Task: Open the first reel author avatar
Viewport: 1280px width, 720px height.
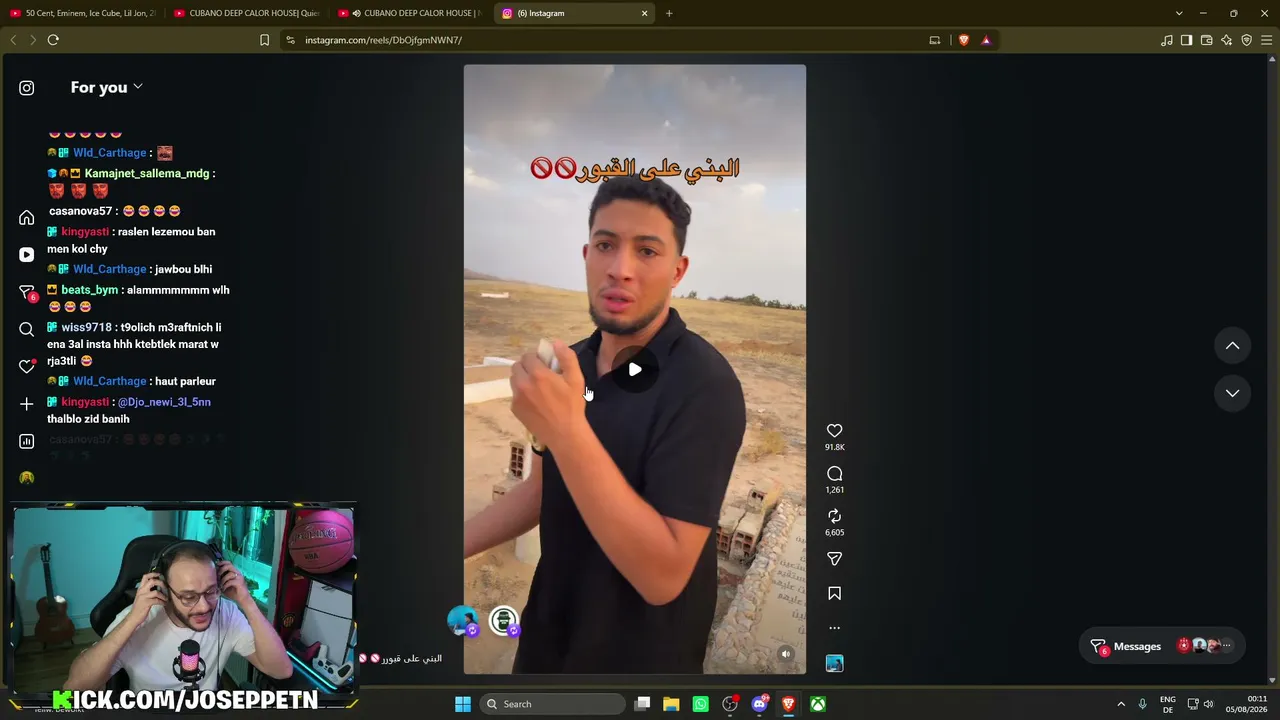Action: [x=462, y=621]
